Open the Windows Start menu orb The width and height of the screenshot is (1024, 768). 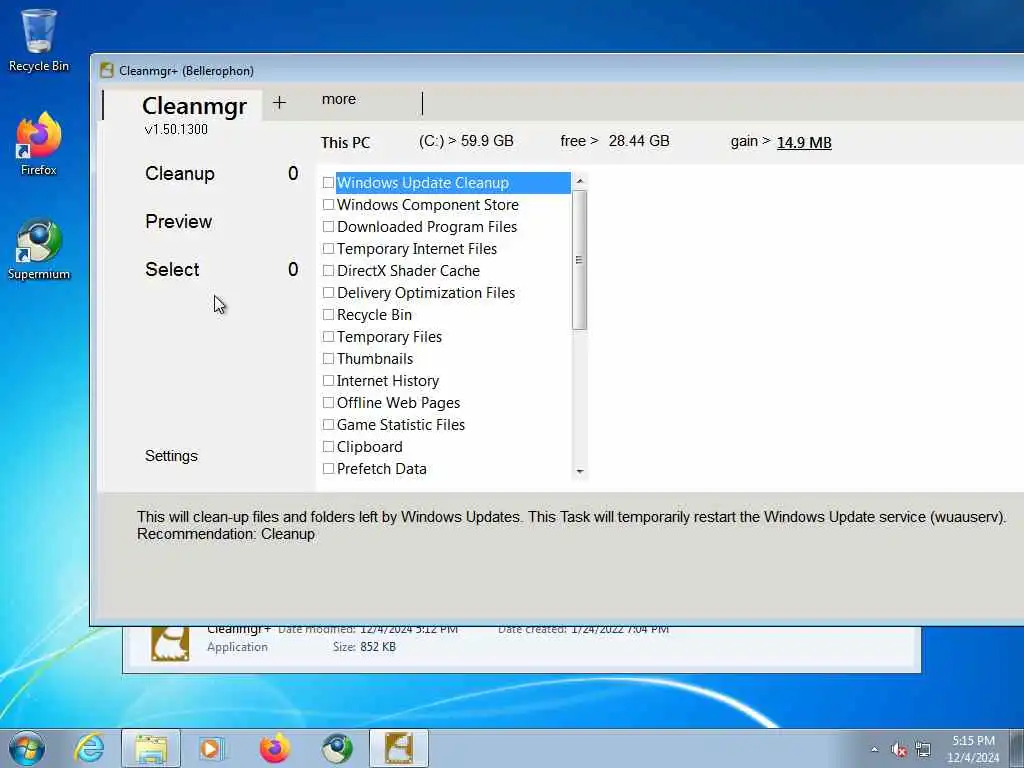coord(27,748)
